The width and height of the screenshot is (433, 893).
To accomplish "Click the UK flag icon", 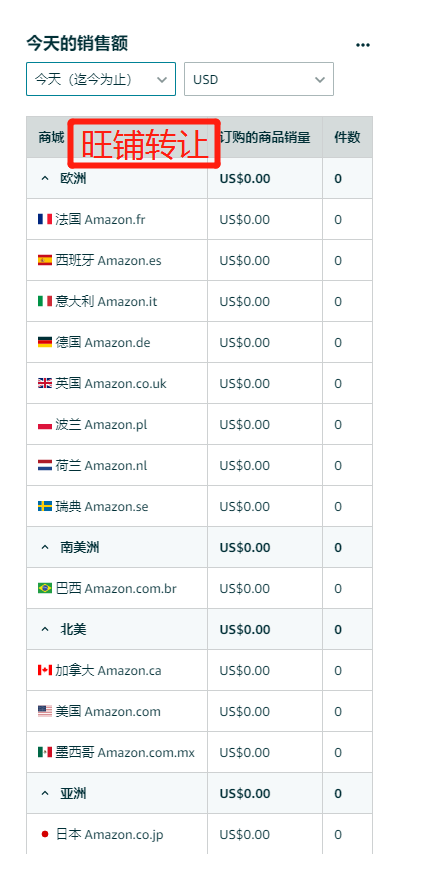I will [45, 383].
